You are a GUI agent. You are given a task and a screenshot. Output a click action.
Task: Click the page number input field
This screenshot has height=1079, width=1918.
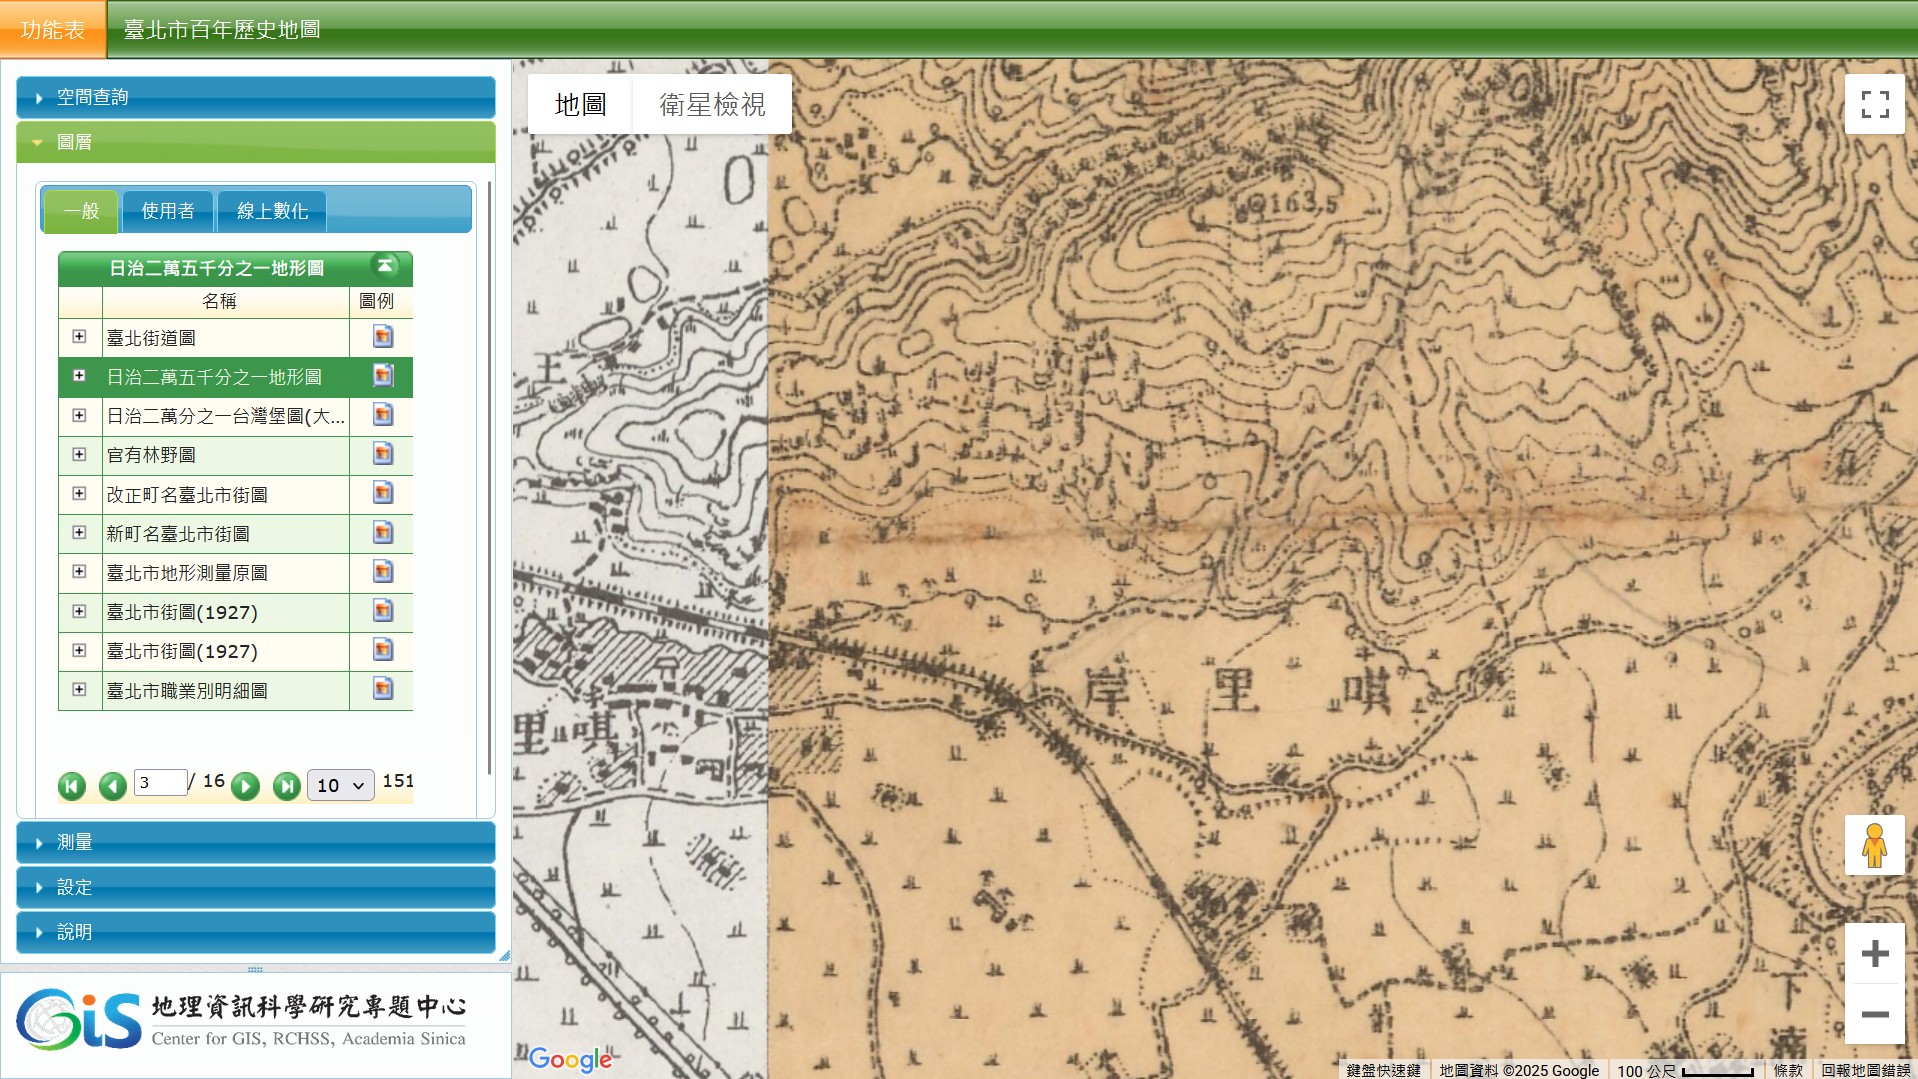(x=160, y=782)
